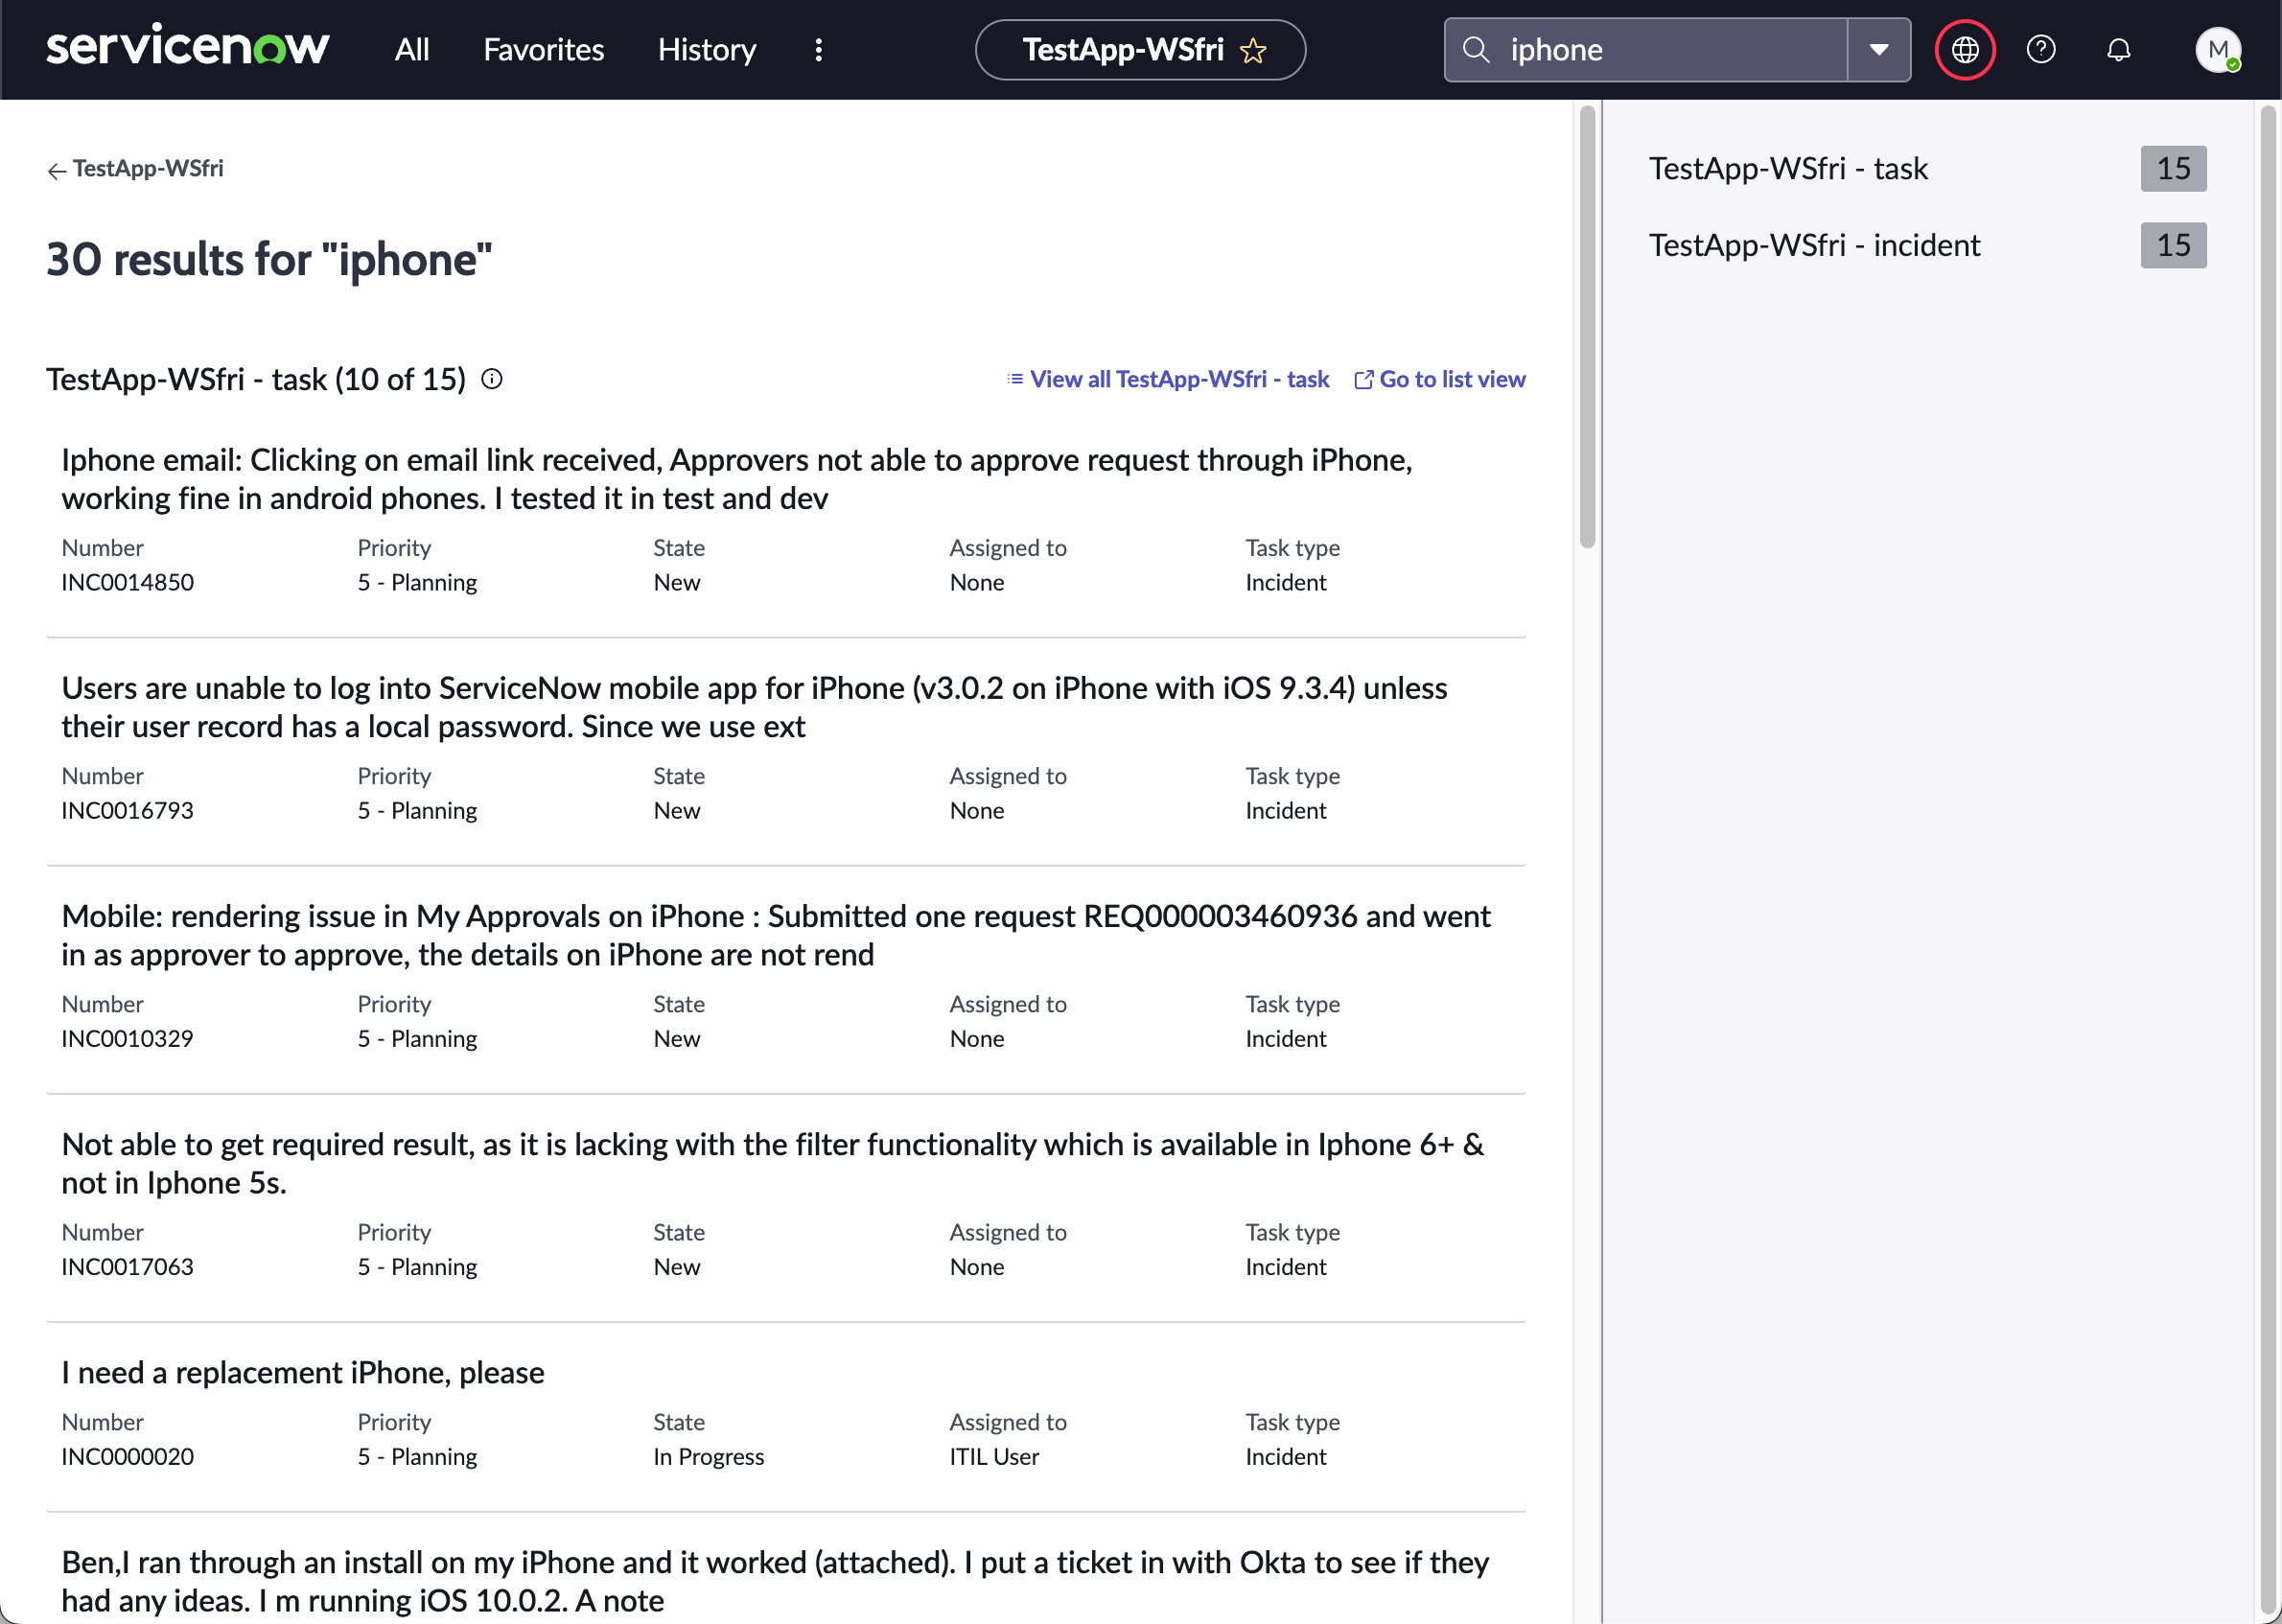
Task: Filter by TestApp-WSfri - task category
Action: 1927,168
